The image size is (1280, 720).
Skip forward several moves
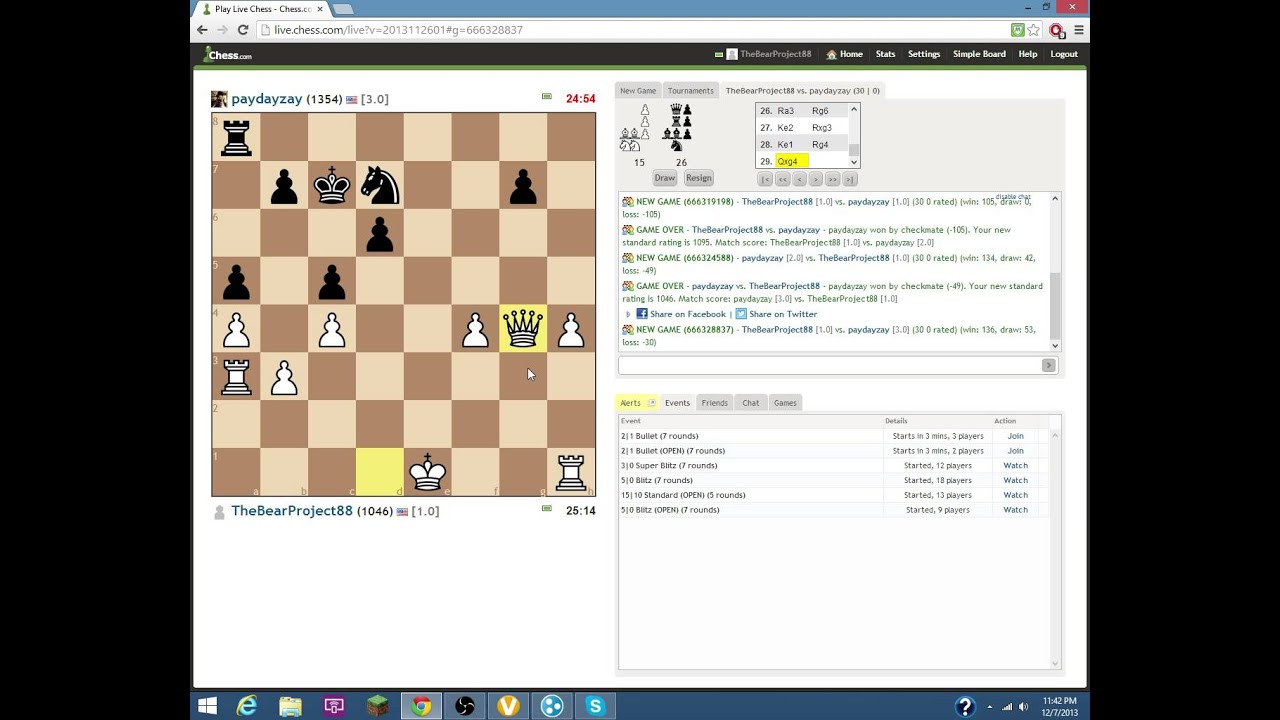pos(832,179)
